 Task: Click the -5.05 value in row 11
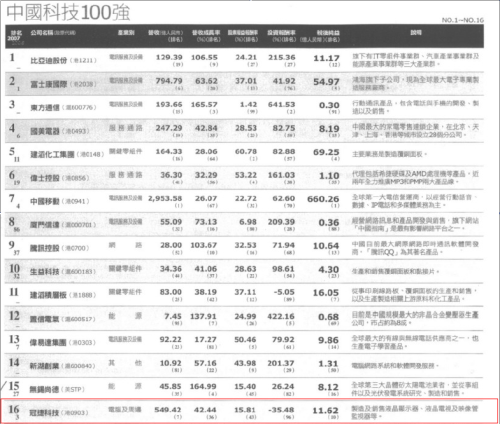pyautogui.click(x=284, y=292)
